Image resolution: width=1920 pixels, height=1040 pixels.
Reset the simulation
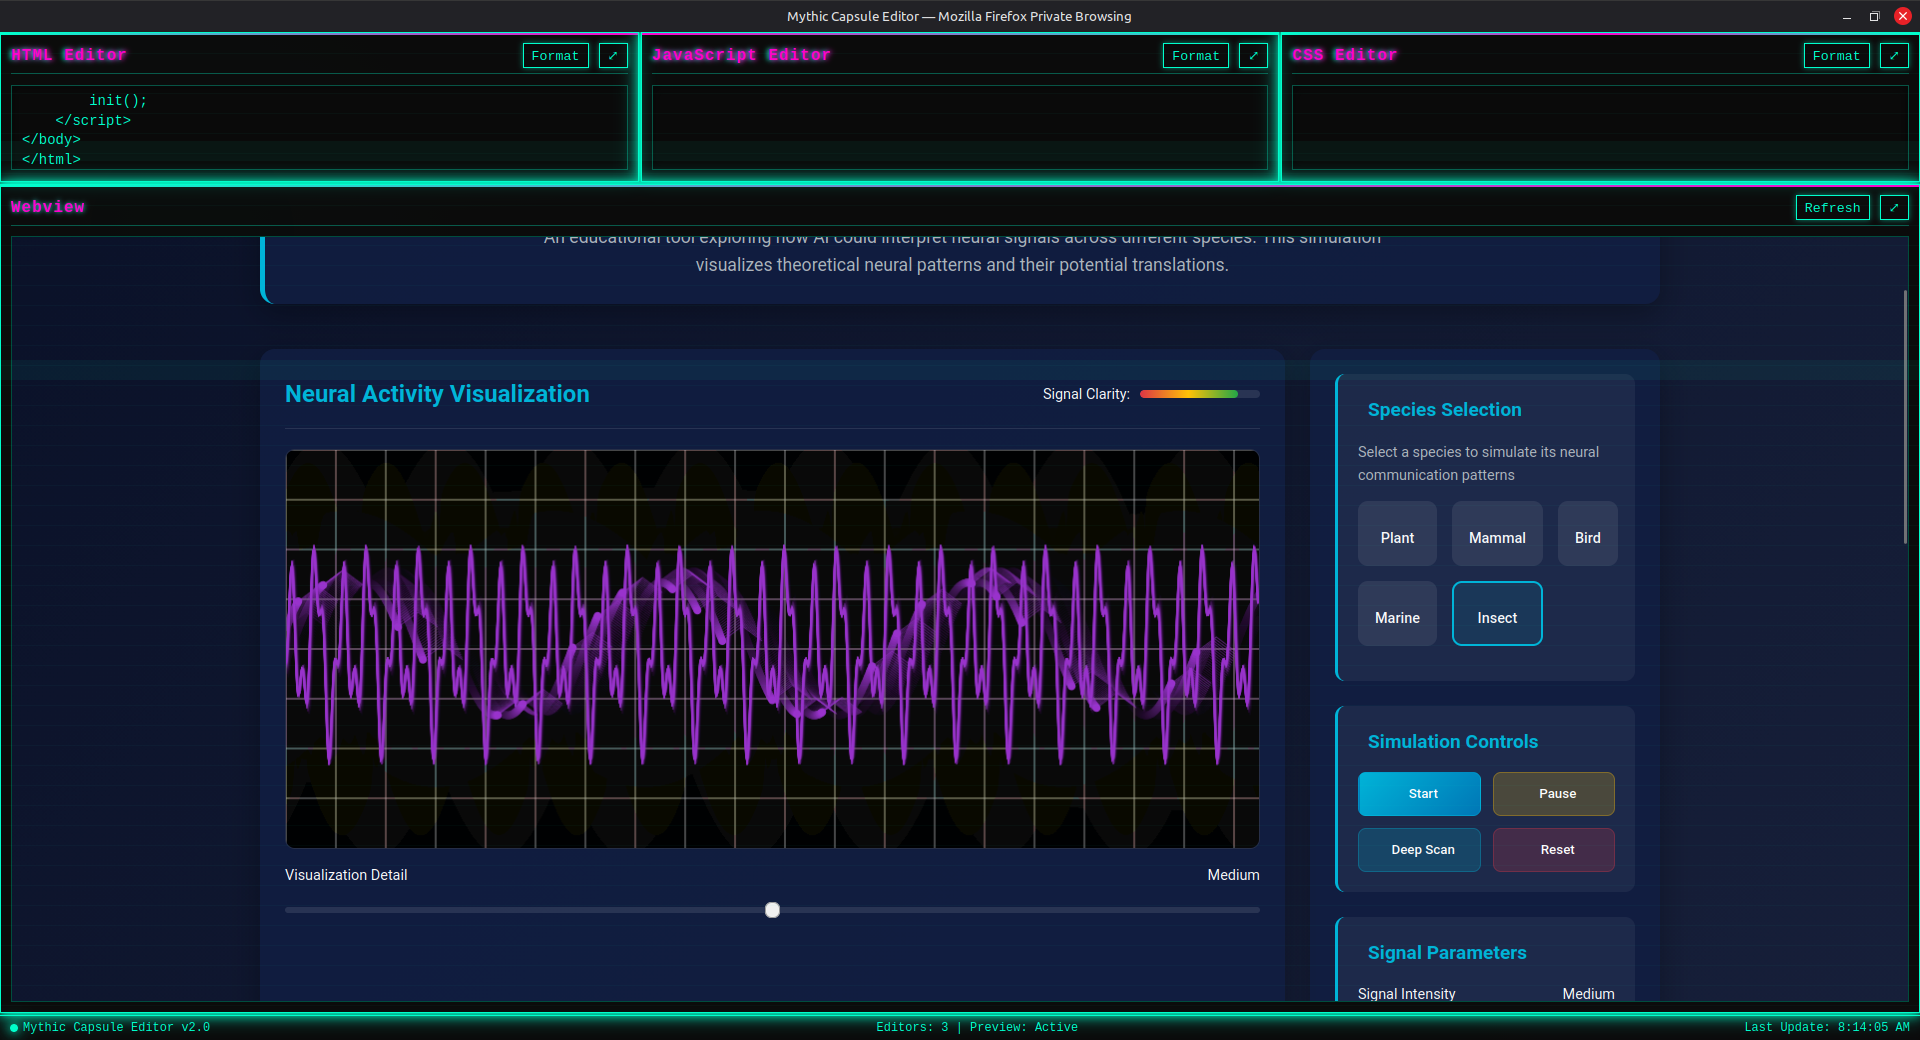(x=1553, y=849)
